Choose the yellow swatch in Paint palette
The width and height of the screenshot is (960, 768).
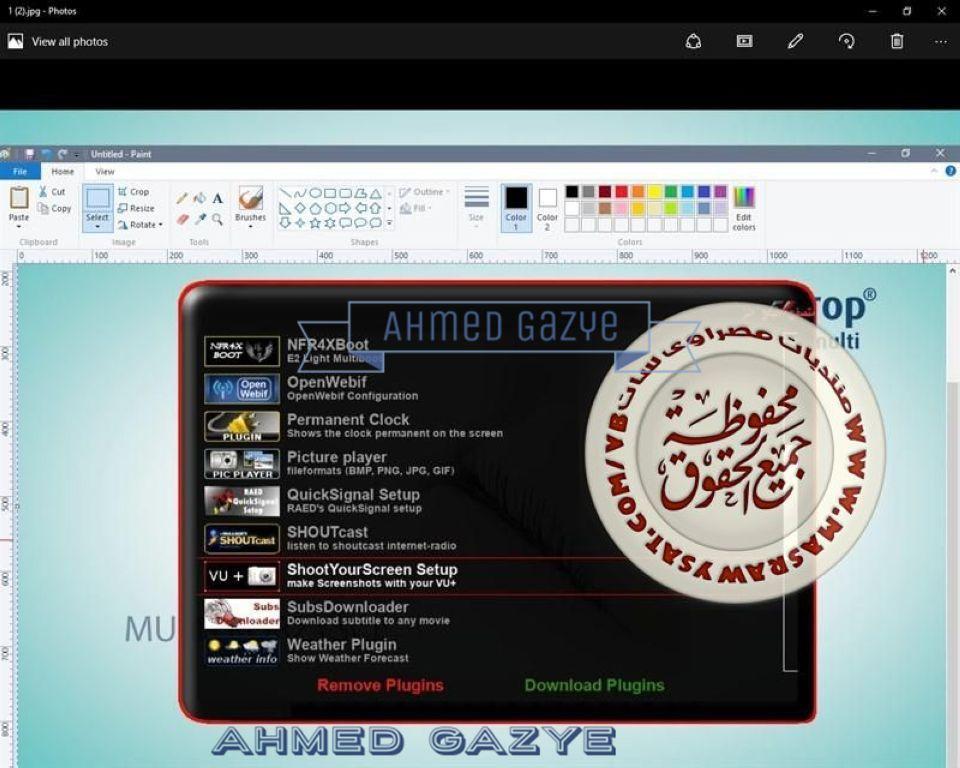click(x=654, y=192)
